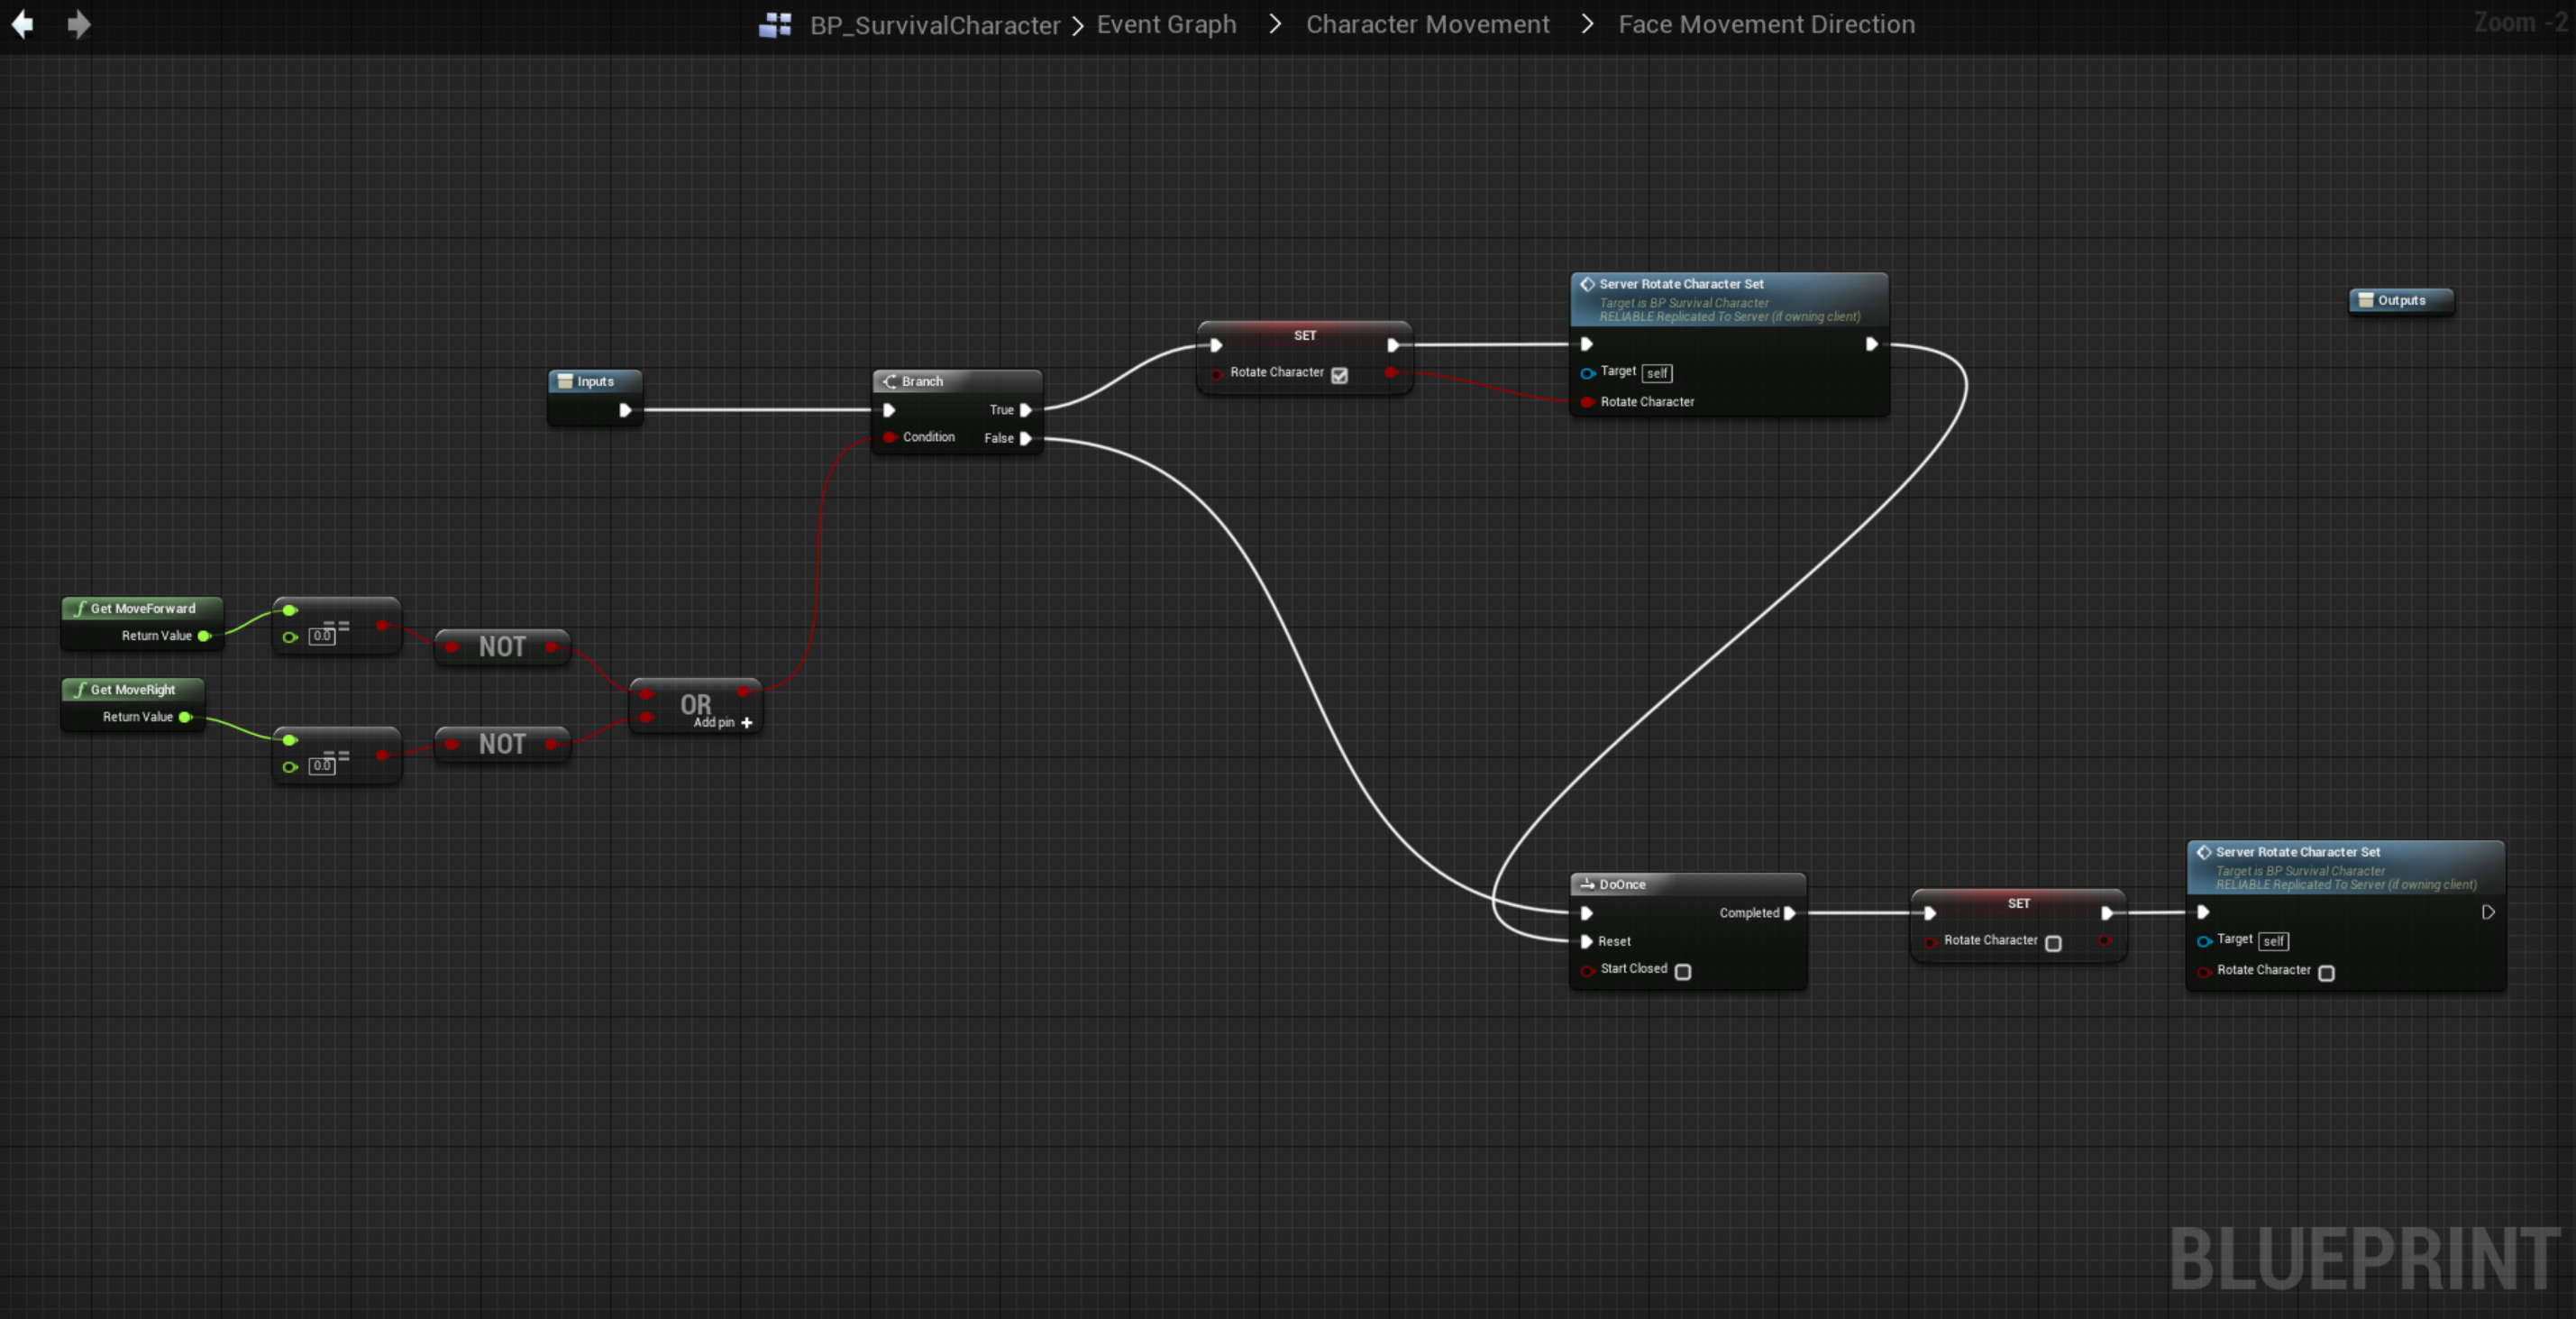2576x1319 pixels.
Task: Click the back navigation arrow
Action: coord(22,24)
